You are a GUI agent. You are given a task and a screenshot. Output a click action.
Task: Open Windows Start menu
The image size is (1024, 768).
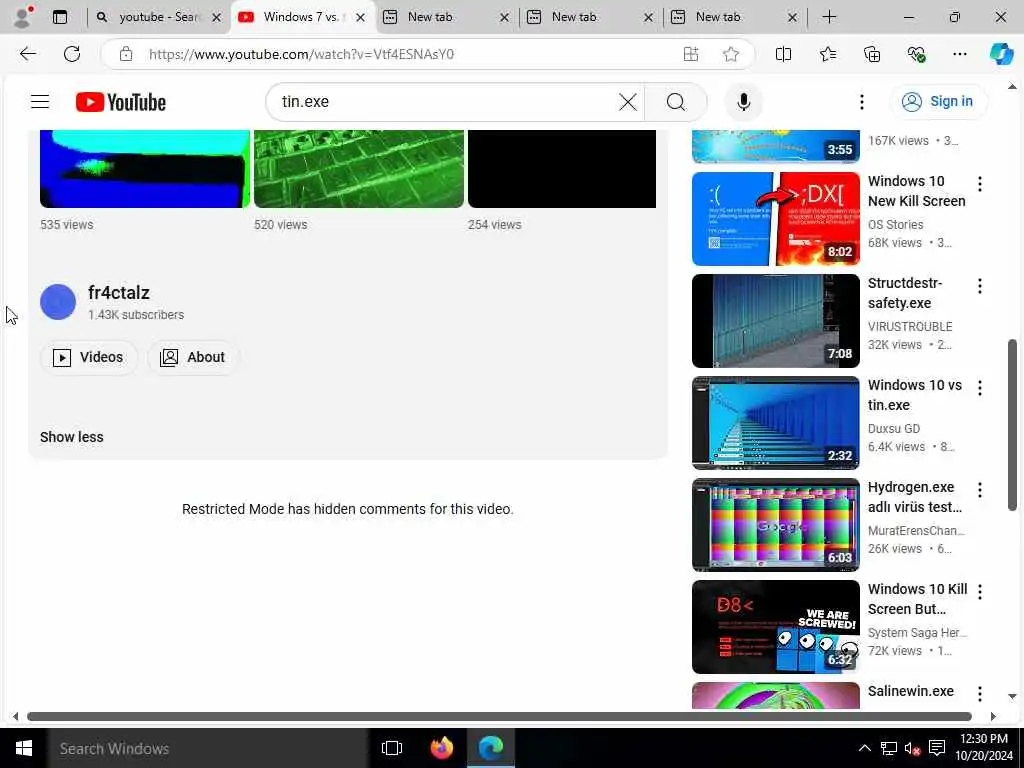24,748
